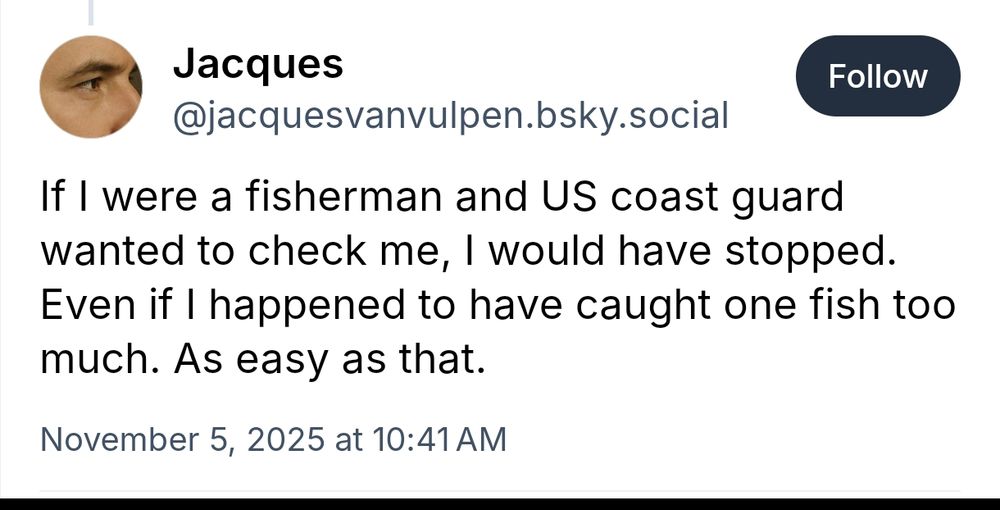Open the profile via the display name Jacques
Image resolution: width=1000 pixels, height=510 pixels.
coord(258,64)
